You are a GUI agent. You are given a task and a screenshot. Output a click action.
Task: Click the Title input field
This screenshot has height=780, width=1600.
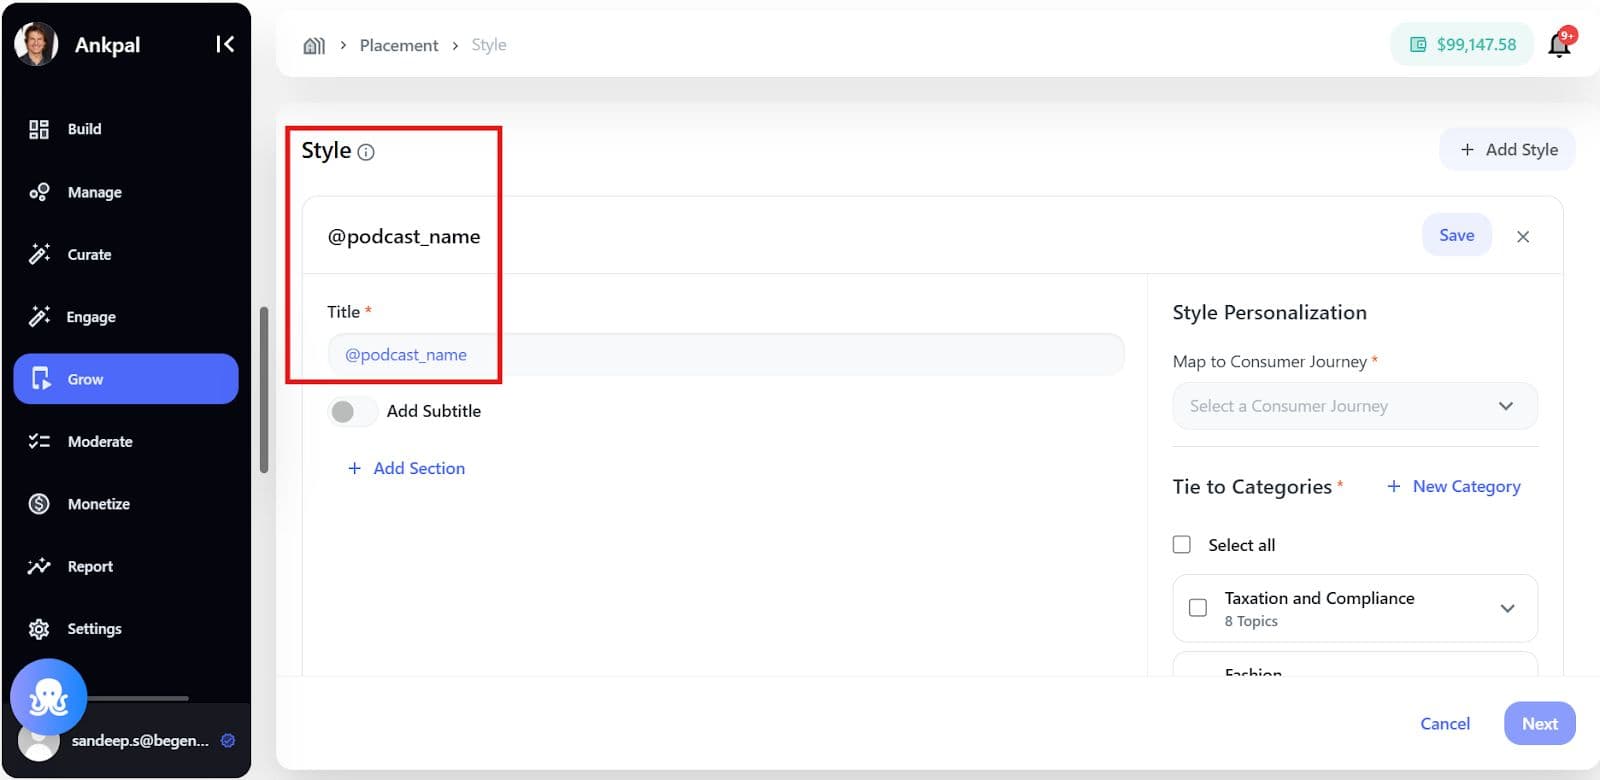[x=725, y=355]
